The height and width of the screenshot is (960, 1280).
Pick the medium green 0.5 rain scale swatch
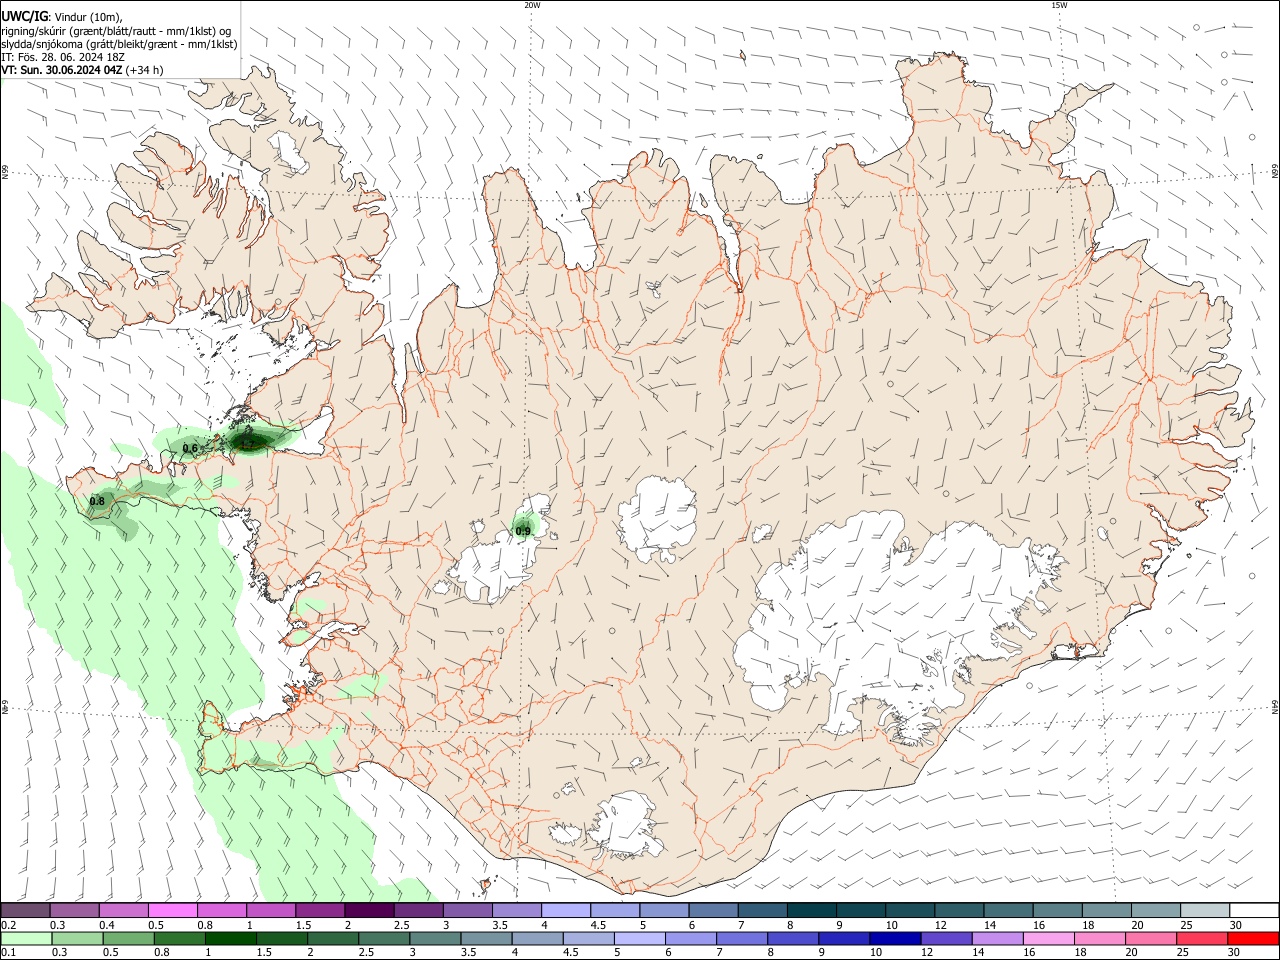(x=130, y=939)
